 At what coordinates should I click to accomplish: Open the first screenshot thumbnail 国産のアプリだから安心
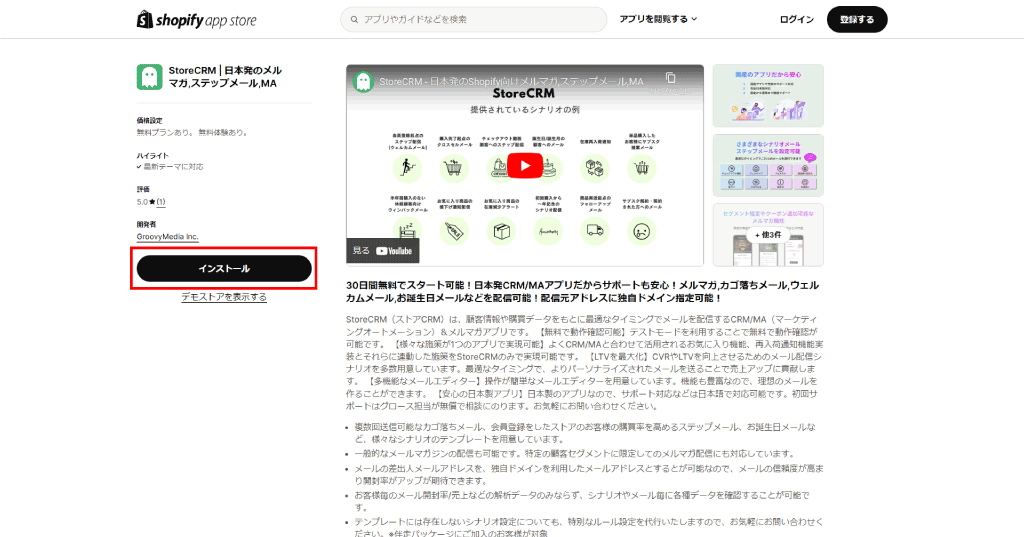click(767, 96)
